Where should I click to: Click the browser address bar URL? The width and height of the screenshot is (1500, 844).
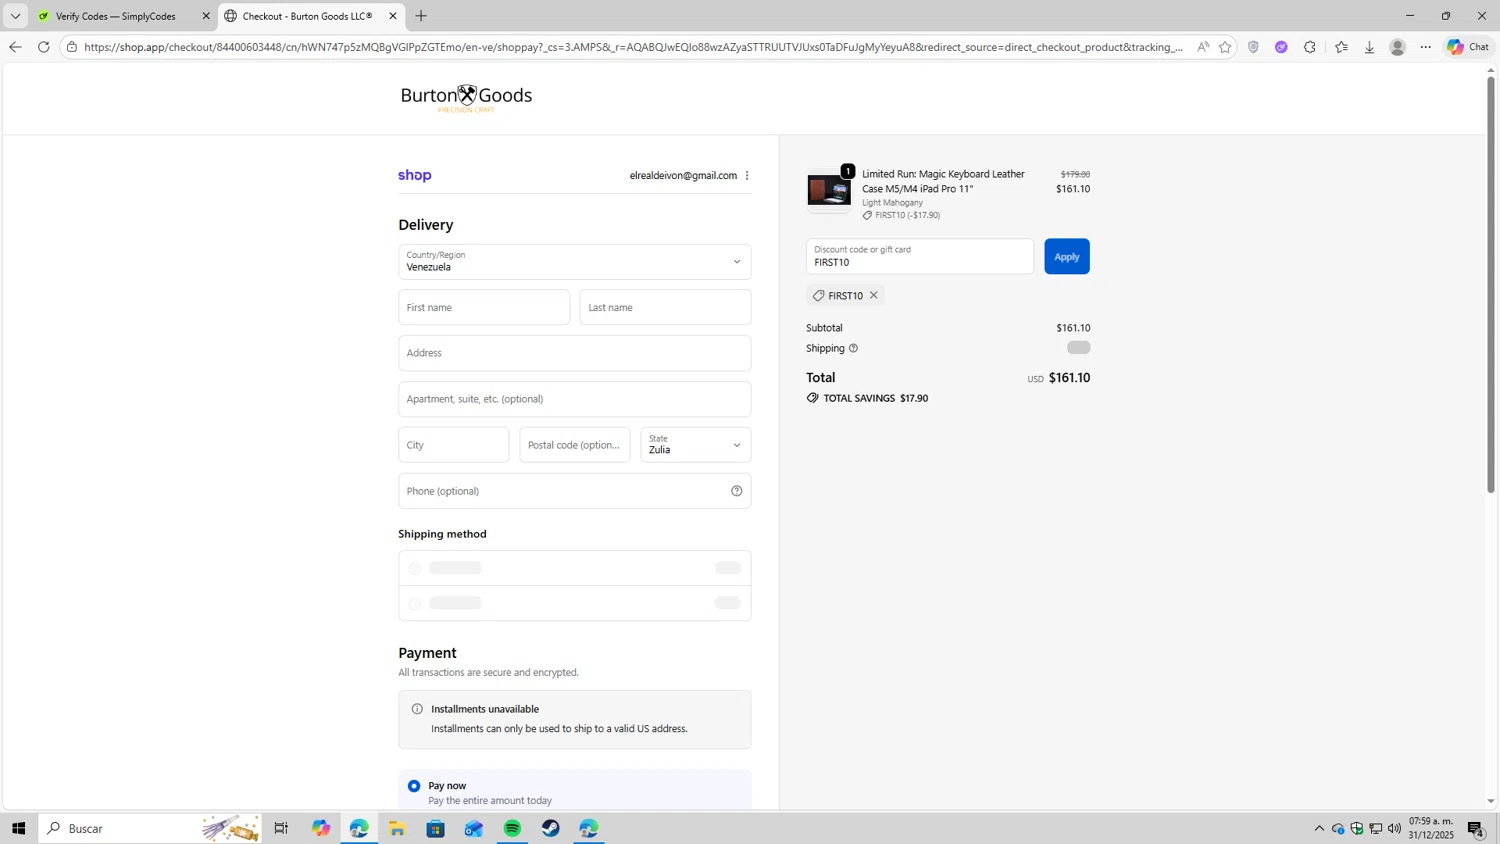(633, 47)
